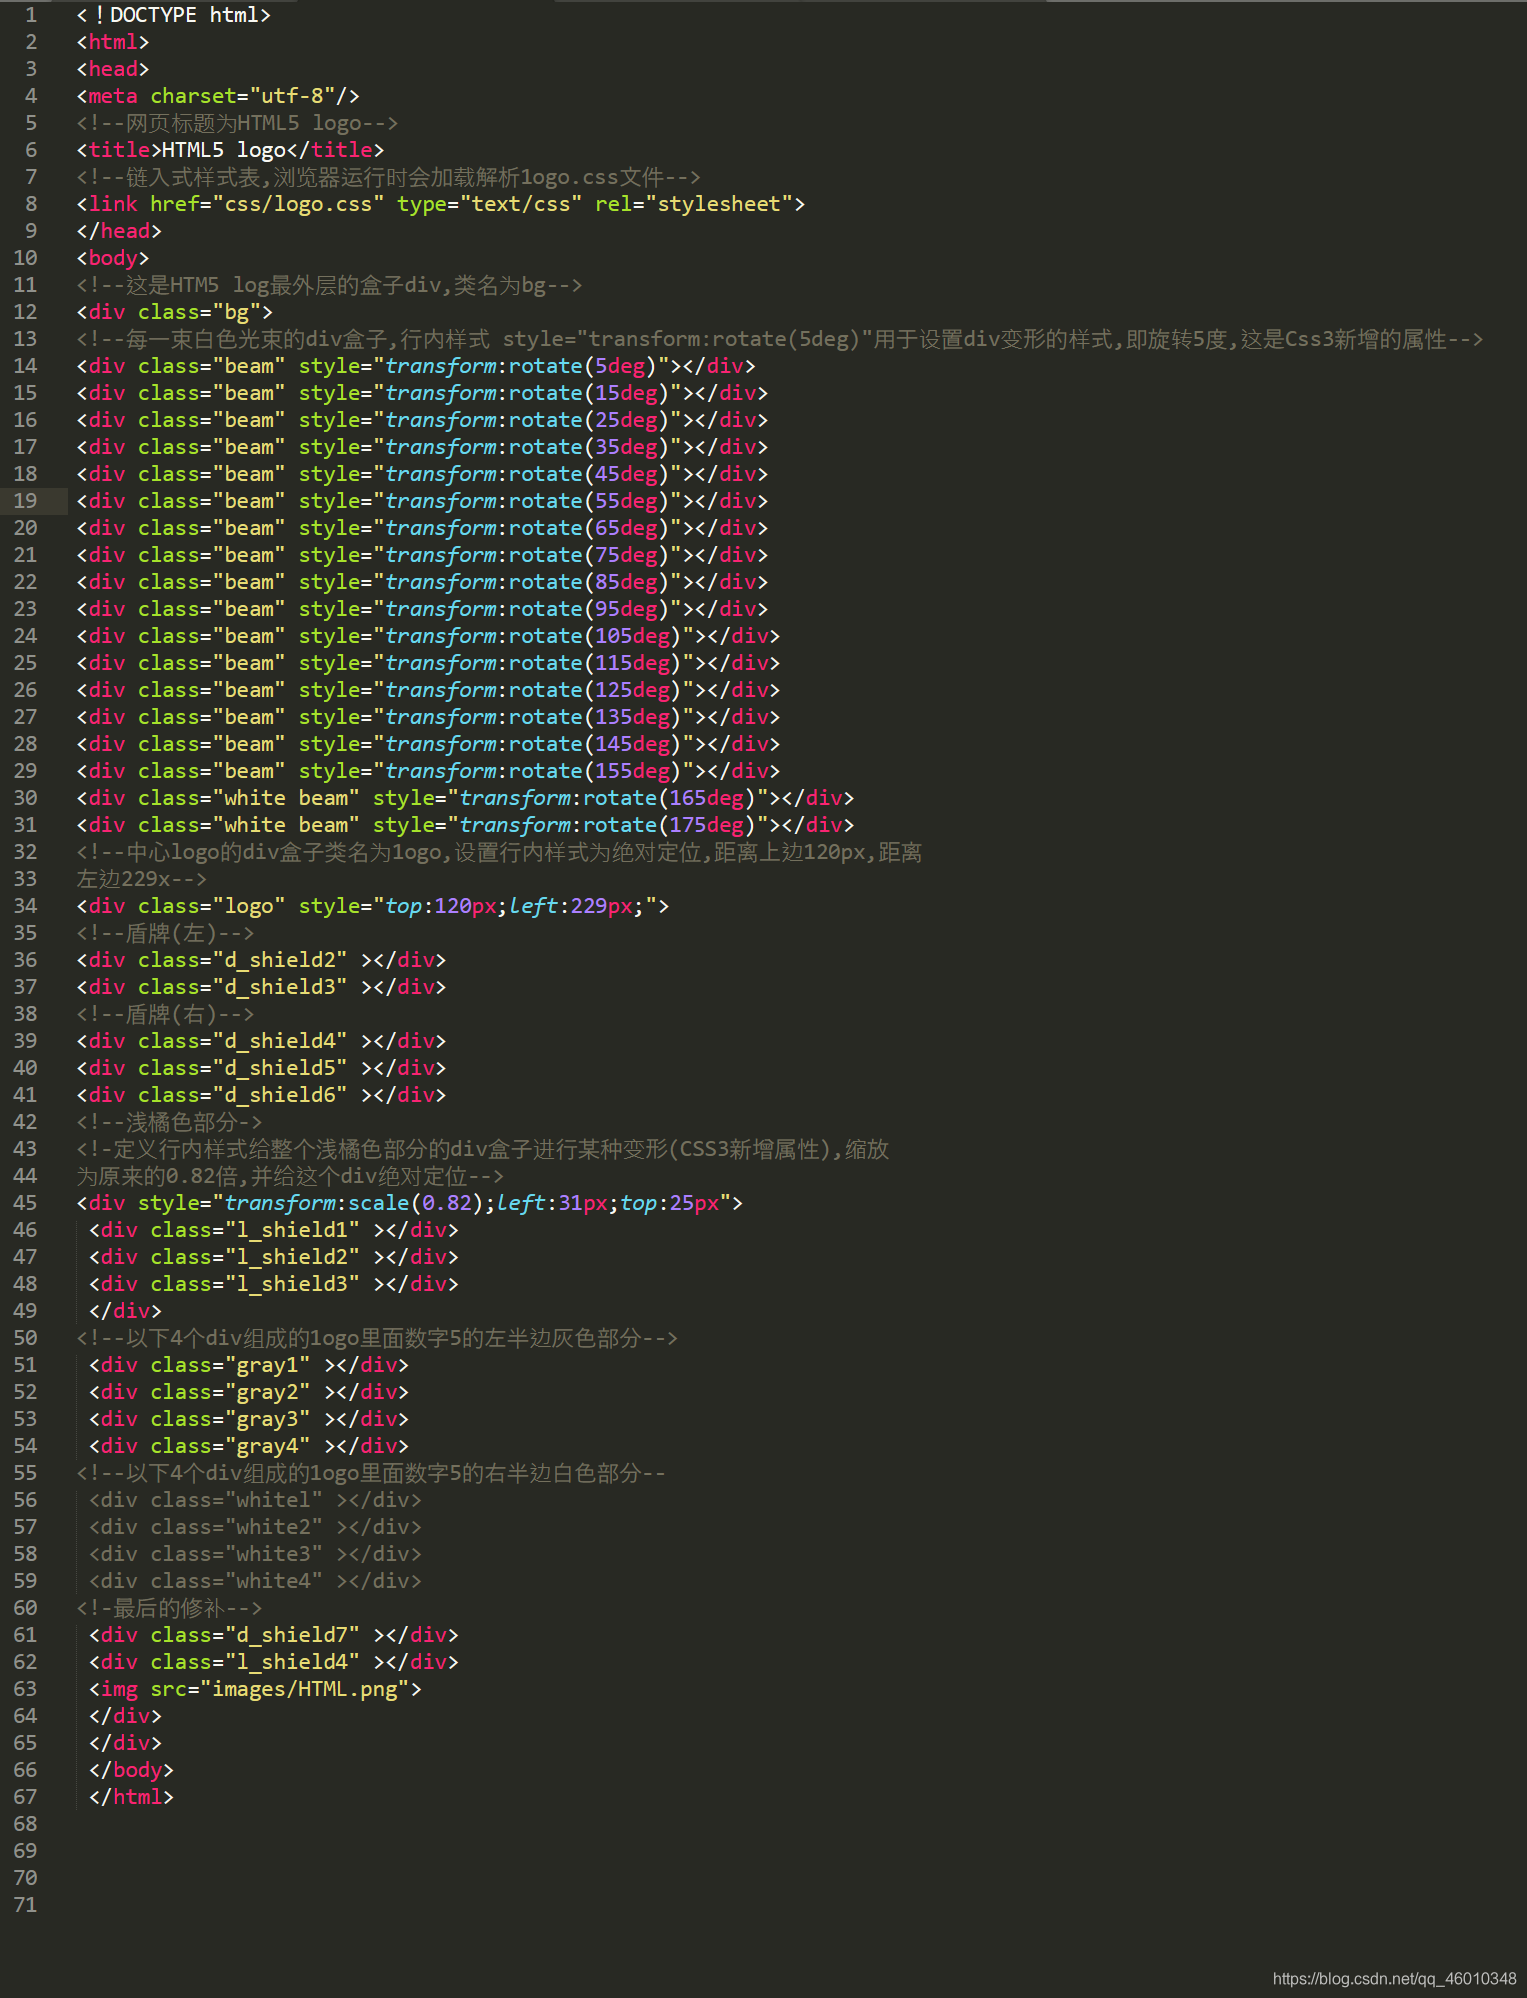
Task: Click the commented white4 div line
Action: pos(255,1581)
